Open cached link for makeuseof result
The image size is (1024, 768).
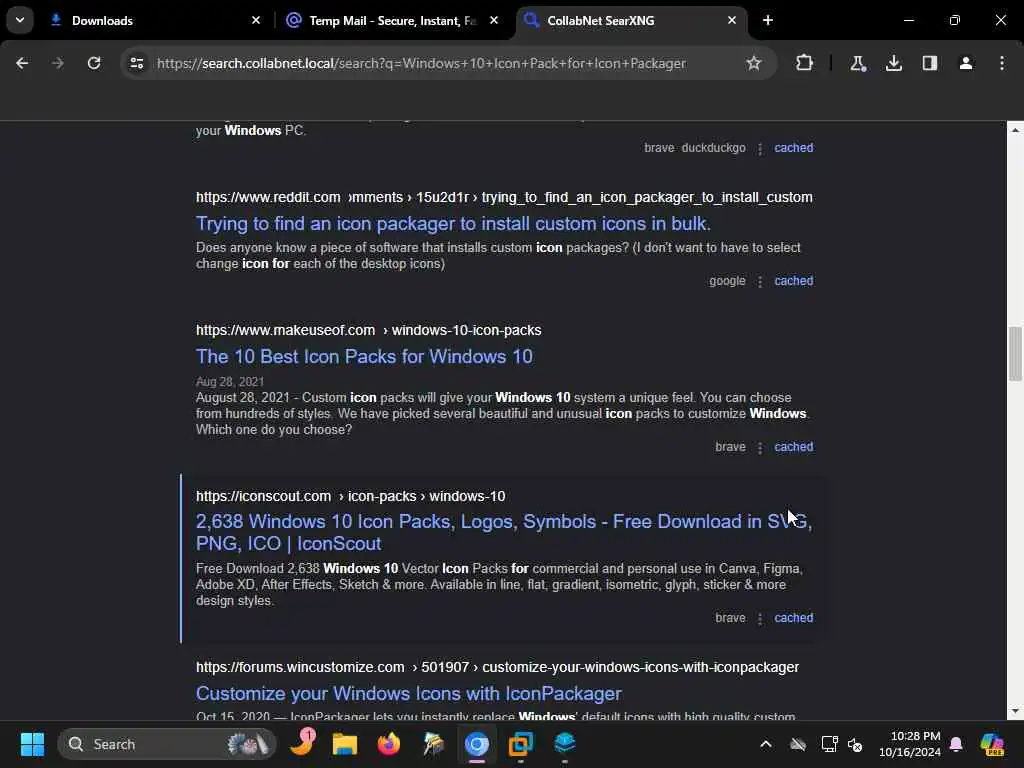(793, 447)
